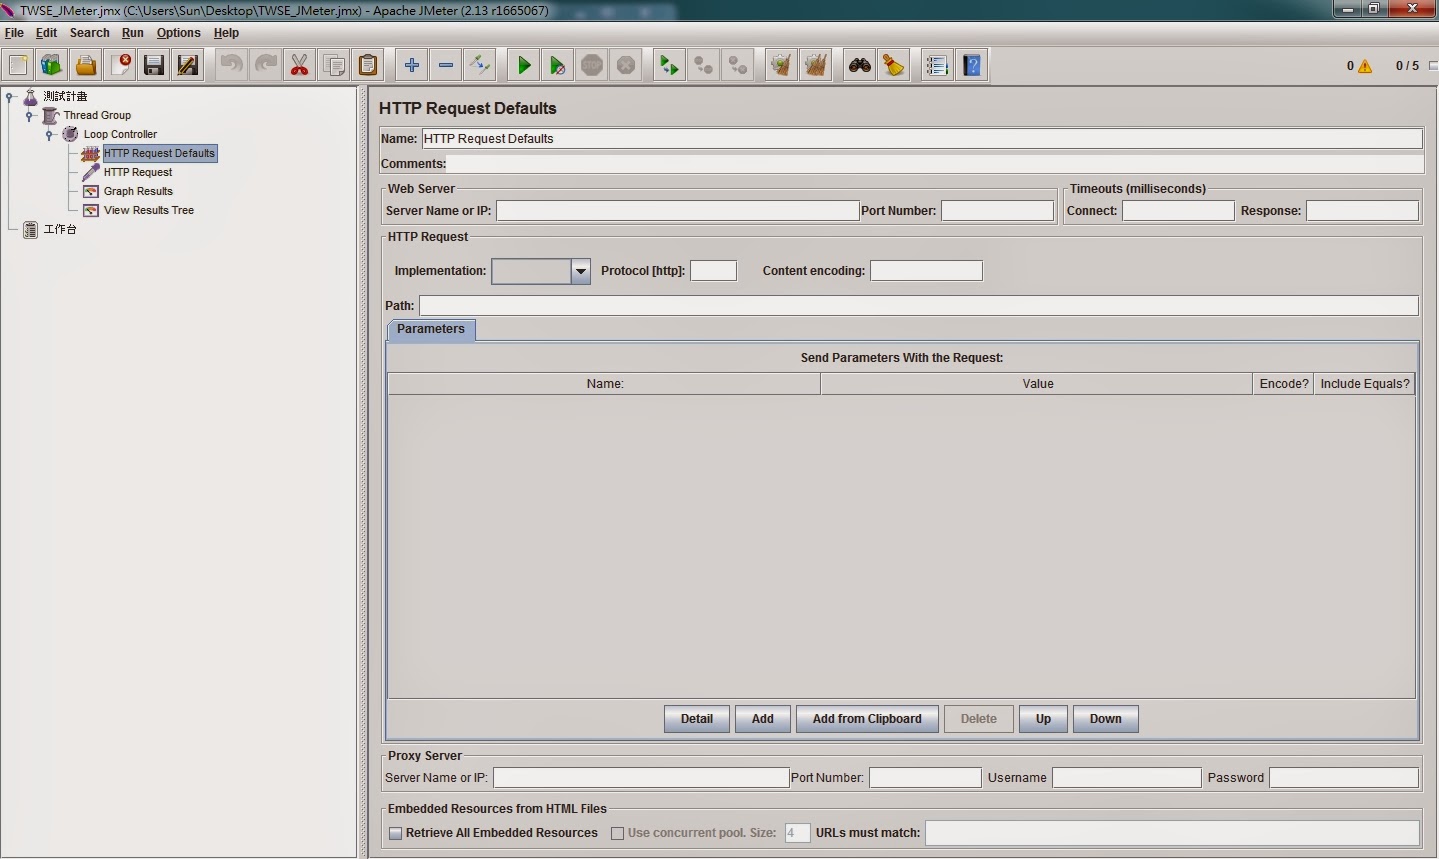The height and width of the screenshot is (859, 1439).
Task: Click the Stop sign icon
Action: [x=592, y=66]
